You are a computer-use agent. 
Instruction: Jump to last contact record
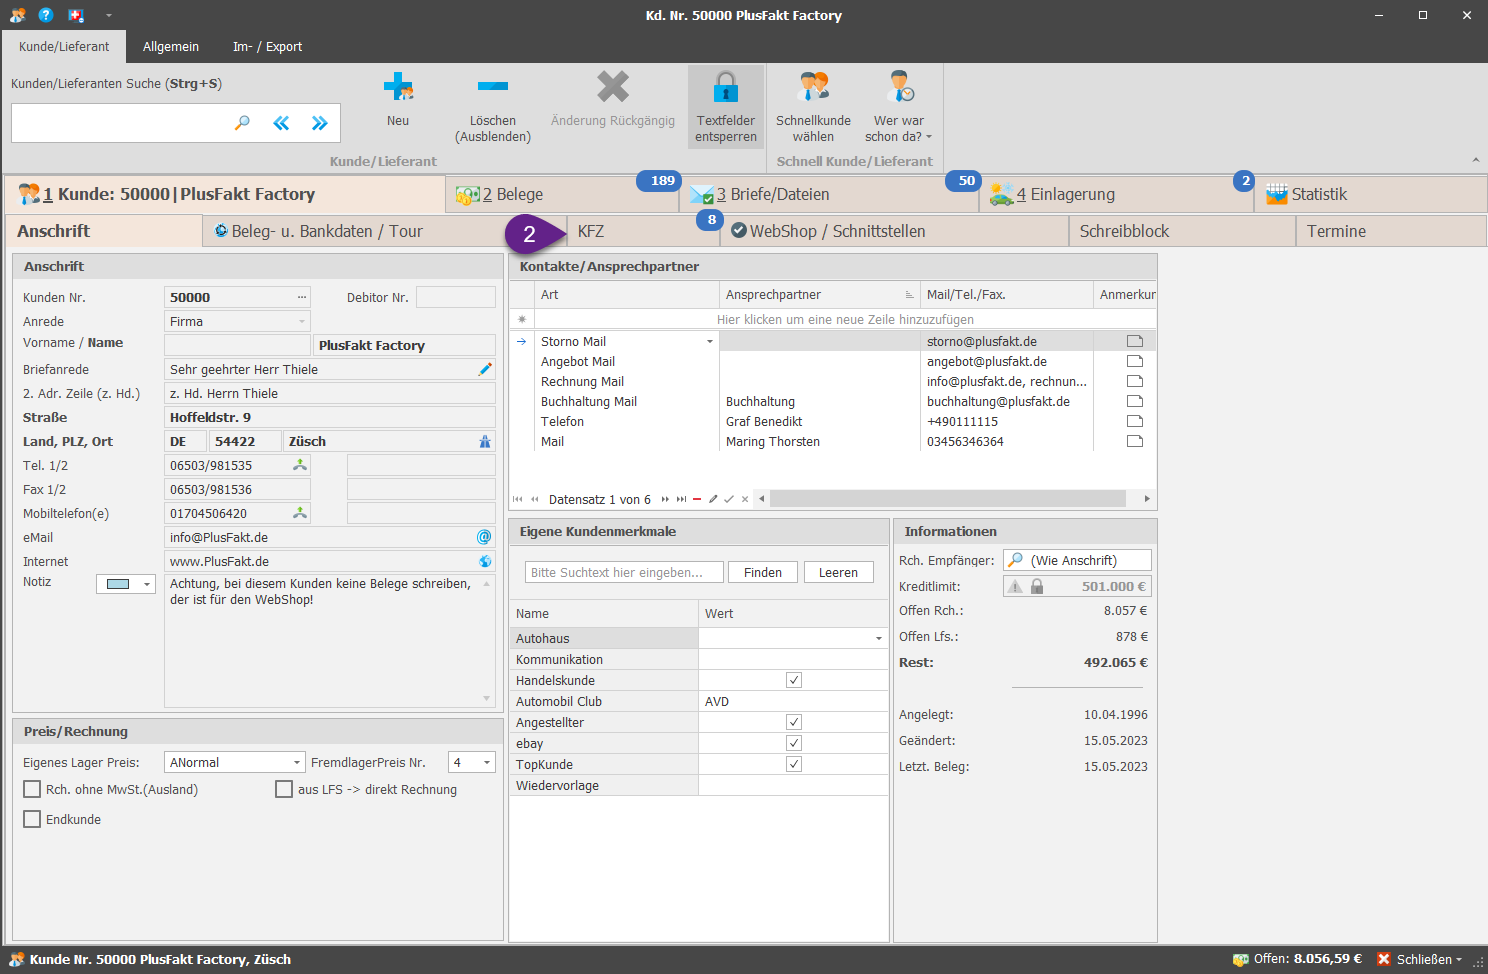point(681,499)
